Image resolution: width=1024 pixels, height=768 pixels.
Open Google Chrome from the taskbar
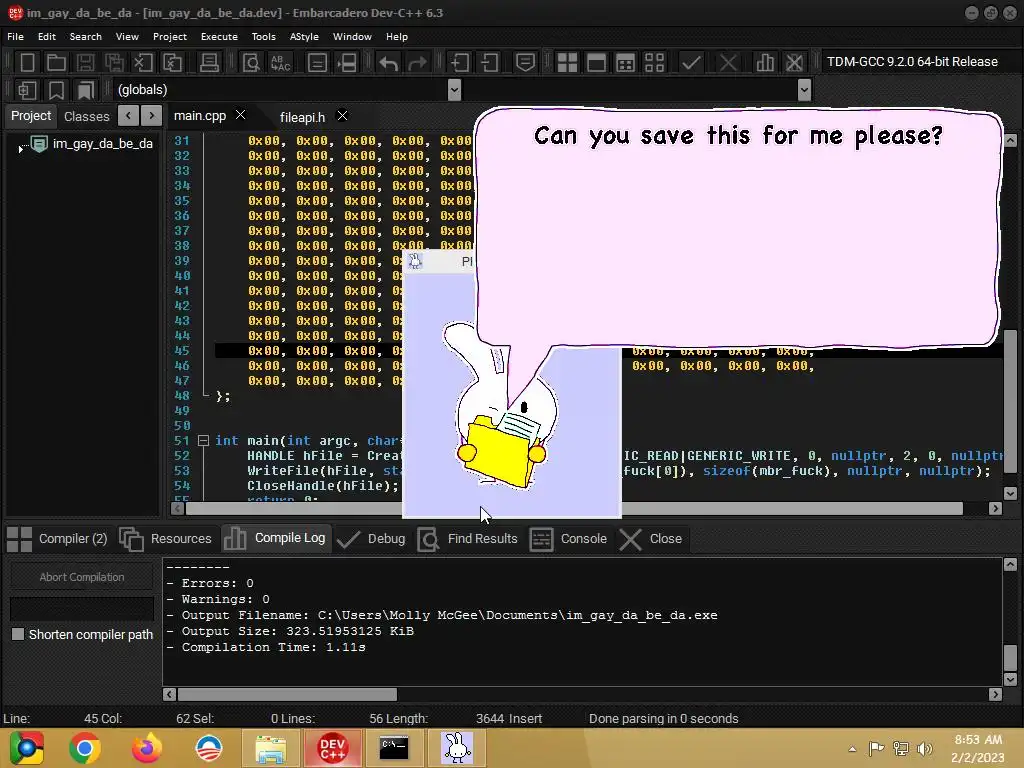click(85, 748)
